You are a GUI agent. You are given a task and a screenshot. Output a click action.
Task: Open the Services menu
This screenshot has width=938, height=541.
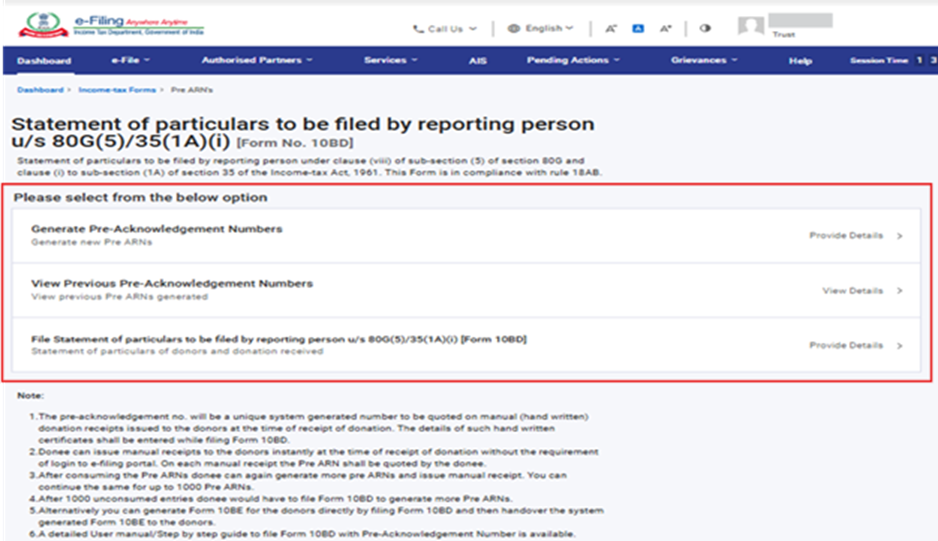[x=391, y=60]
